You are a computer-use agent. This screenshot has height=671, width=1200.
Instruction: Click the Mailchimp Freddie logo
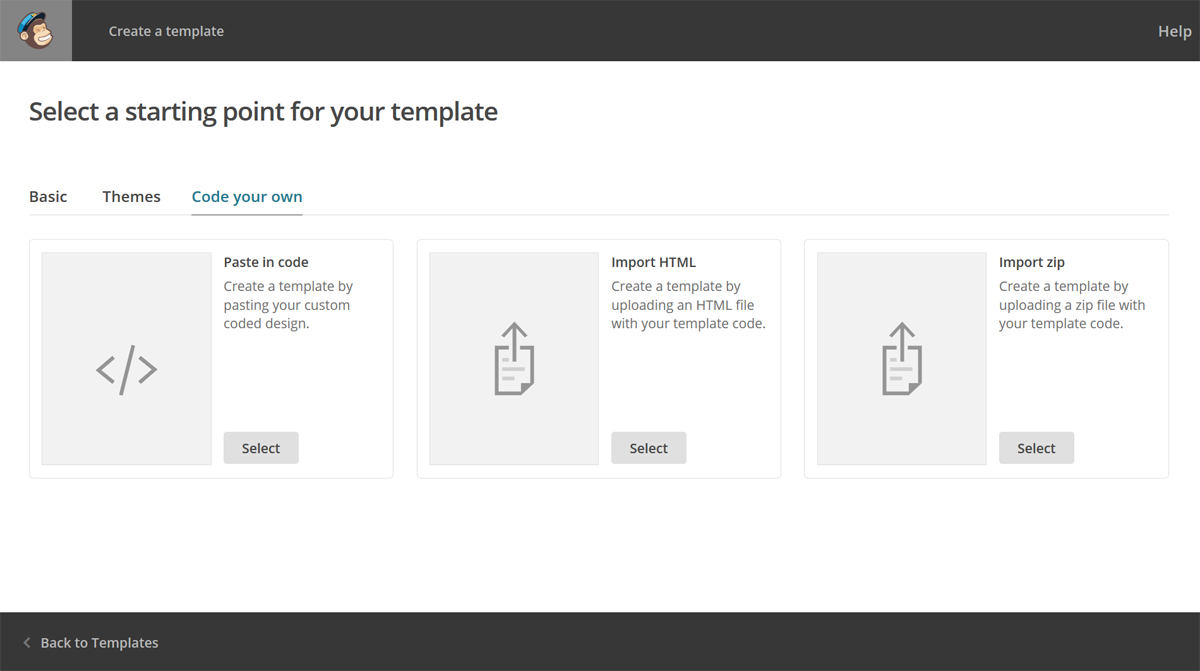click(36, 31)
